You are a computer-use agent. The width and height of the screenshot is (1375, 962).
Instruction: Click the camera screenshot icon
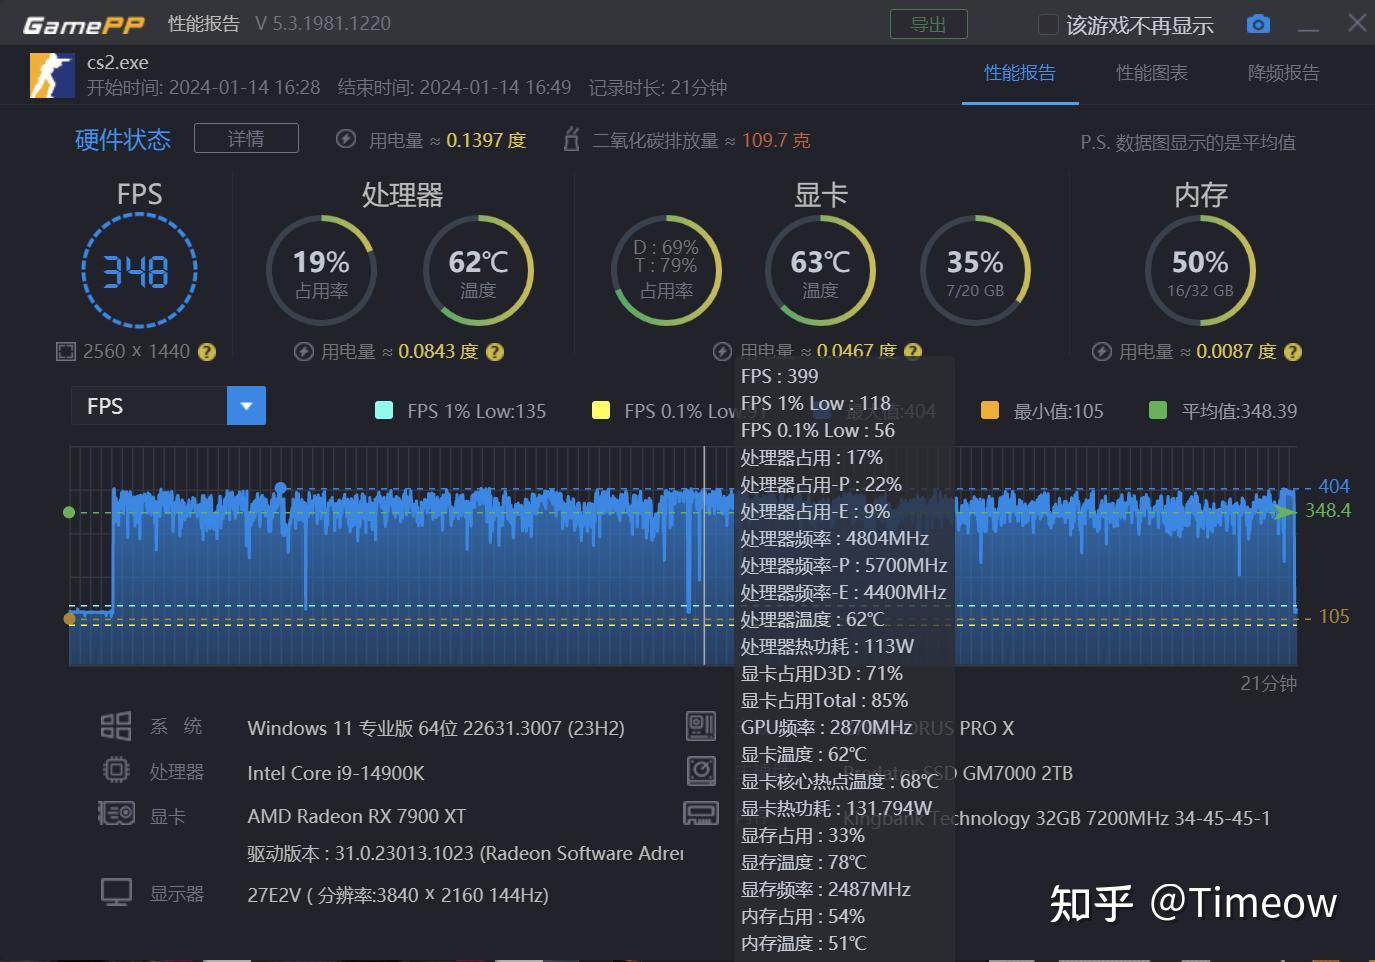click(x=1258, y=24)
